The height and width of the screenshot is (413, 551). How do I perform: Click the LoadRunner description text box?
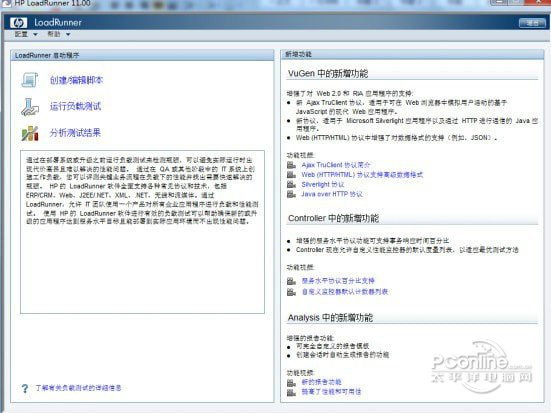click(x=142, y=232)
